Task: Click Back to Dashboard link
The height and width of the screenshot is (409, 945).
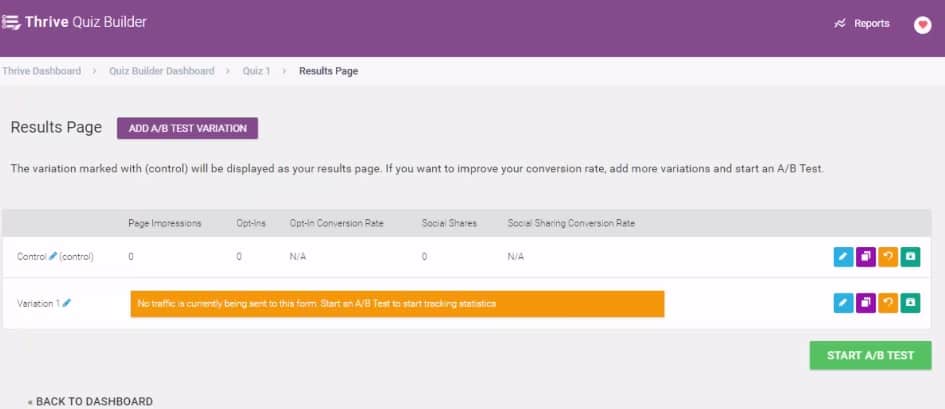Action: click(x=90, y=401)
